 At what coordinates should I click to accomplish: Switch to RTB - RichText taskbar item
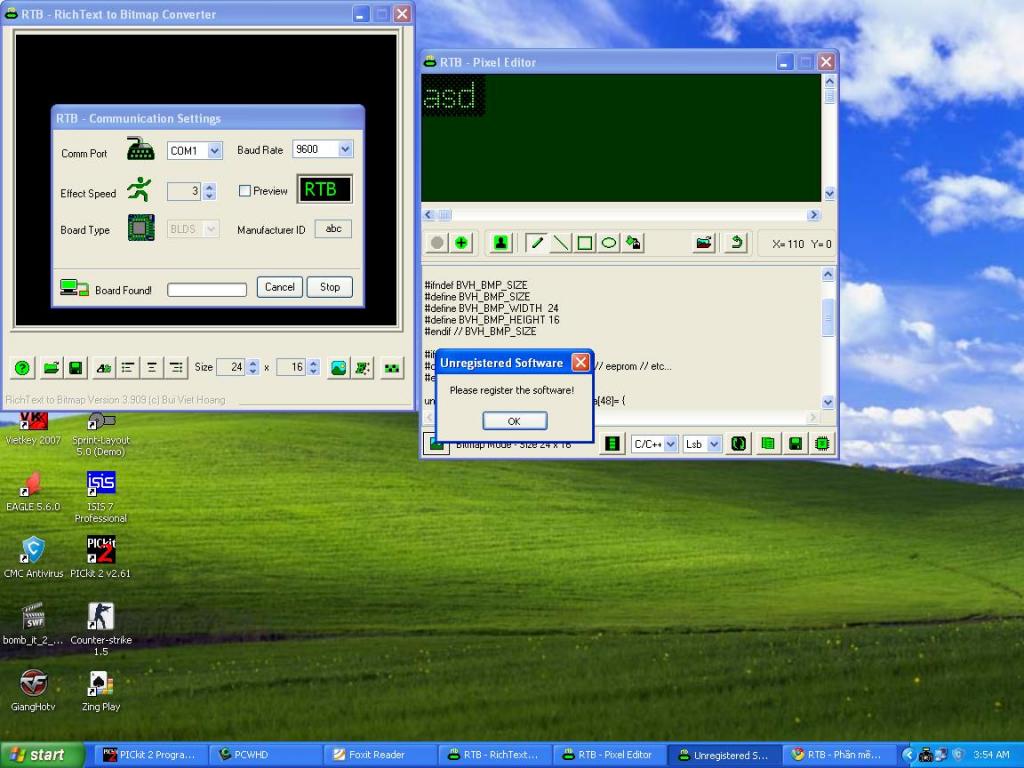coord(494,755)
